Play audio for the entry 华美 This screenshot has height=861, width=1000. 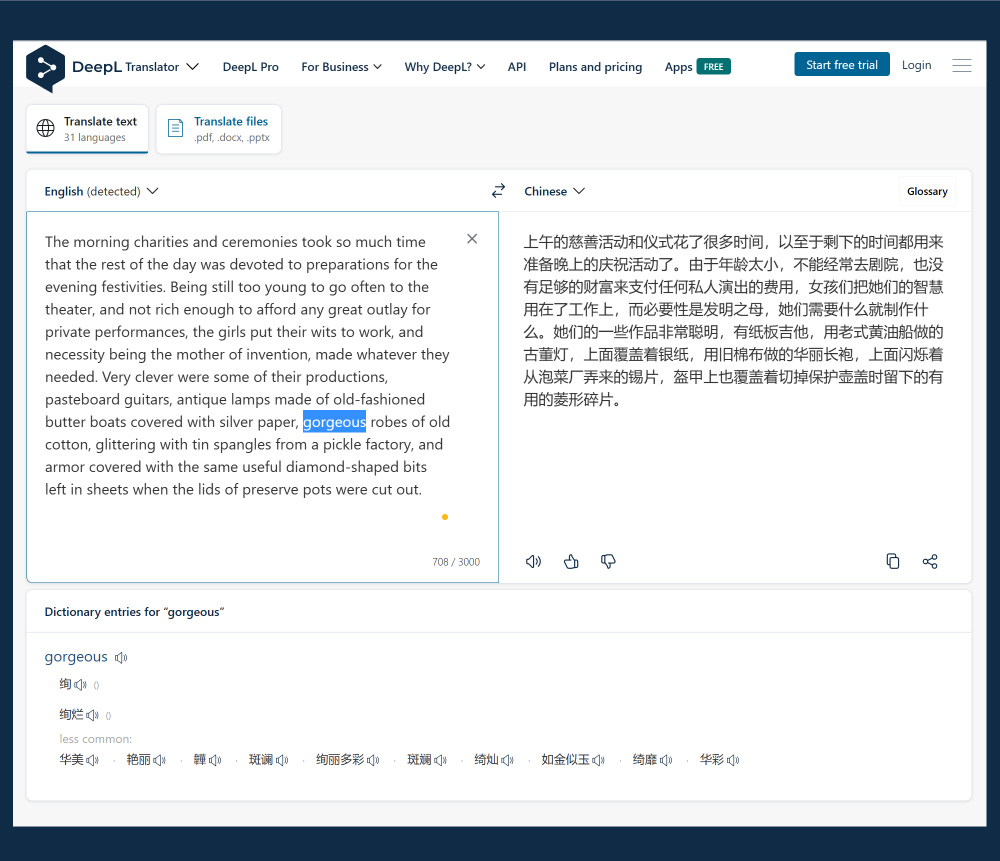(91, 759)
